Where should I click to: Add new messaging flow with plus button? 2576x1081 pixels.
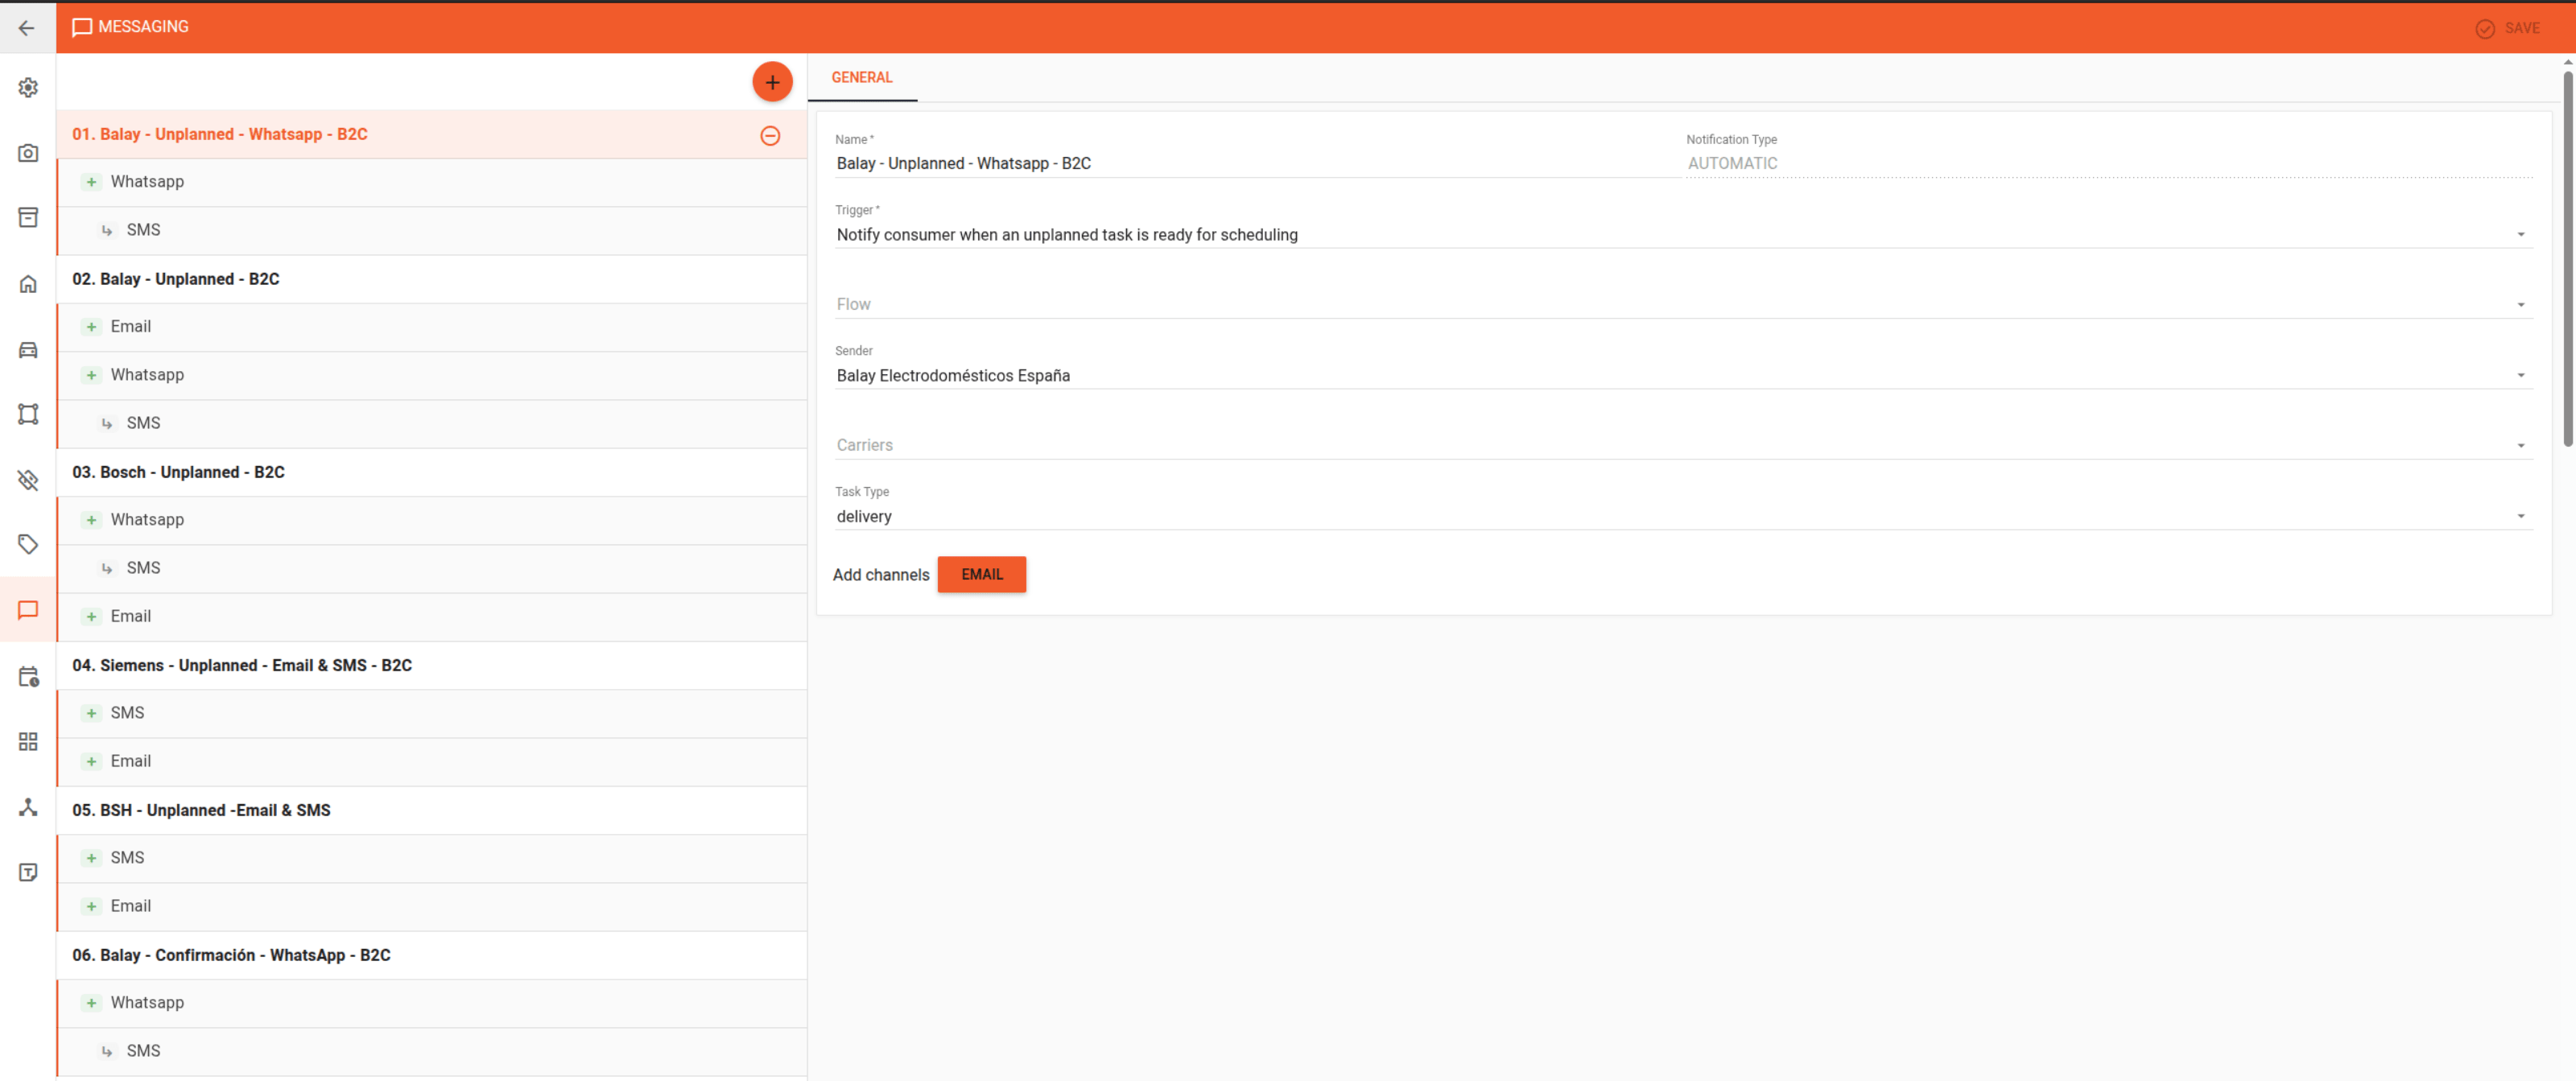coord(772,82)
